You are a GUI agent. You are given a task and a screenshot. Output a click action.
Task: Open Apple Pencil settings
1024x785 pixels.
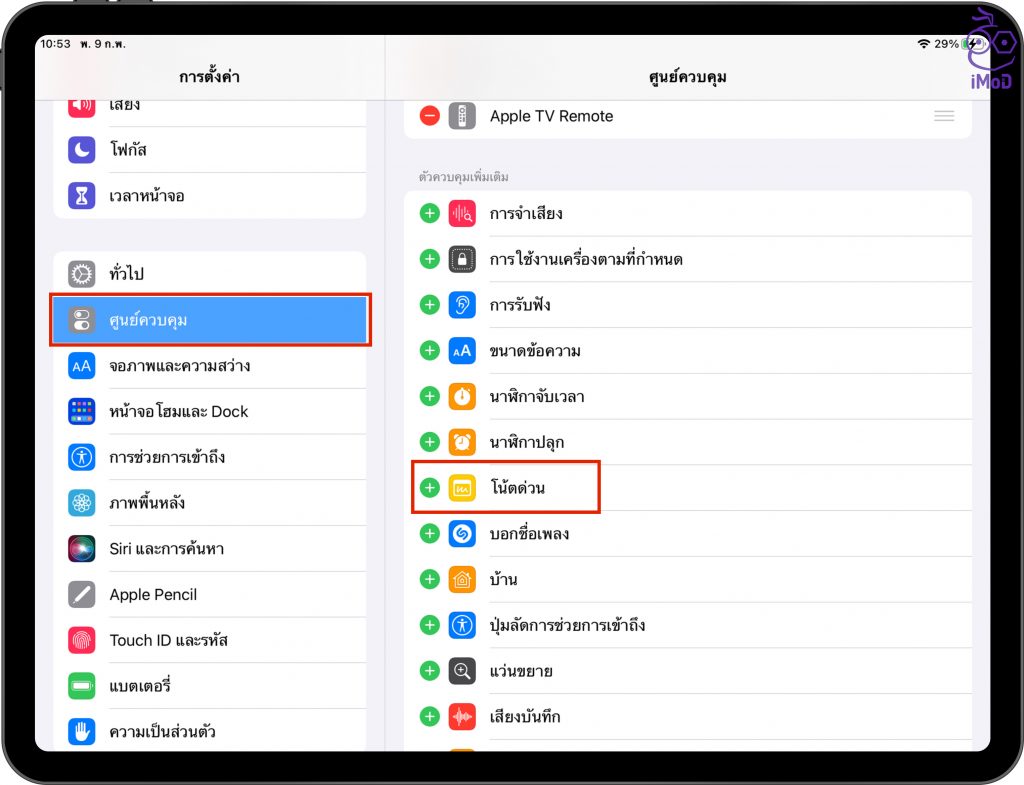[x=210, y=595]
